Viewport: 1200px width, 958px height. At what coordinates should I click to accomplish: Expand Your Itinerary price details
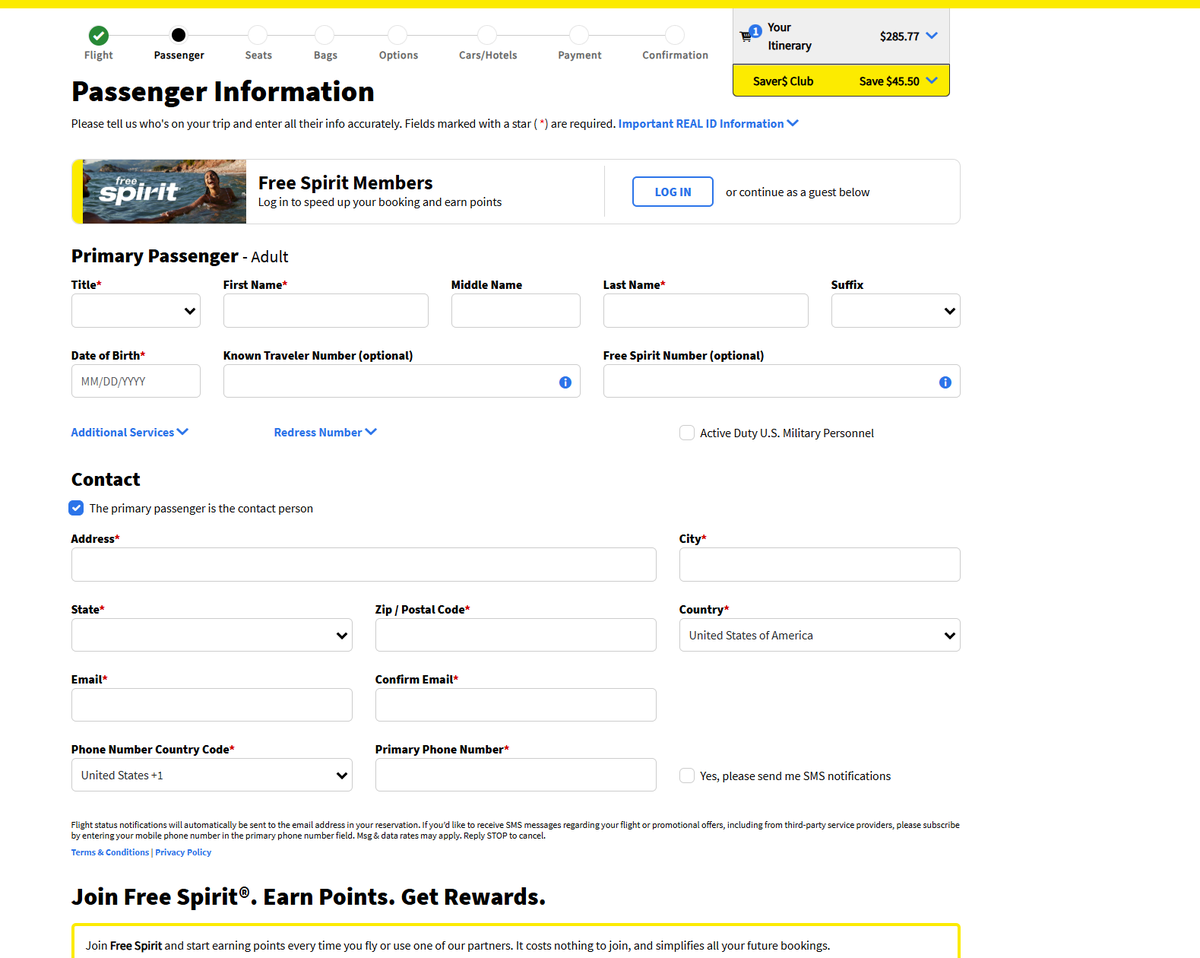(x=932, y=36)
